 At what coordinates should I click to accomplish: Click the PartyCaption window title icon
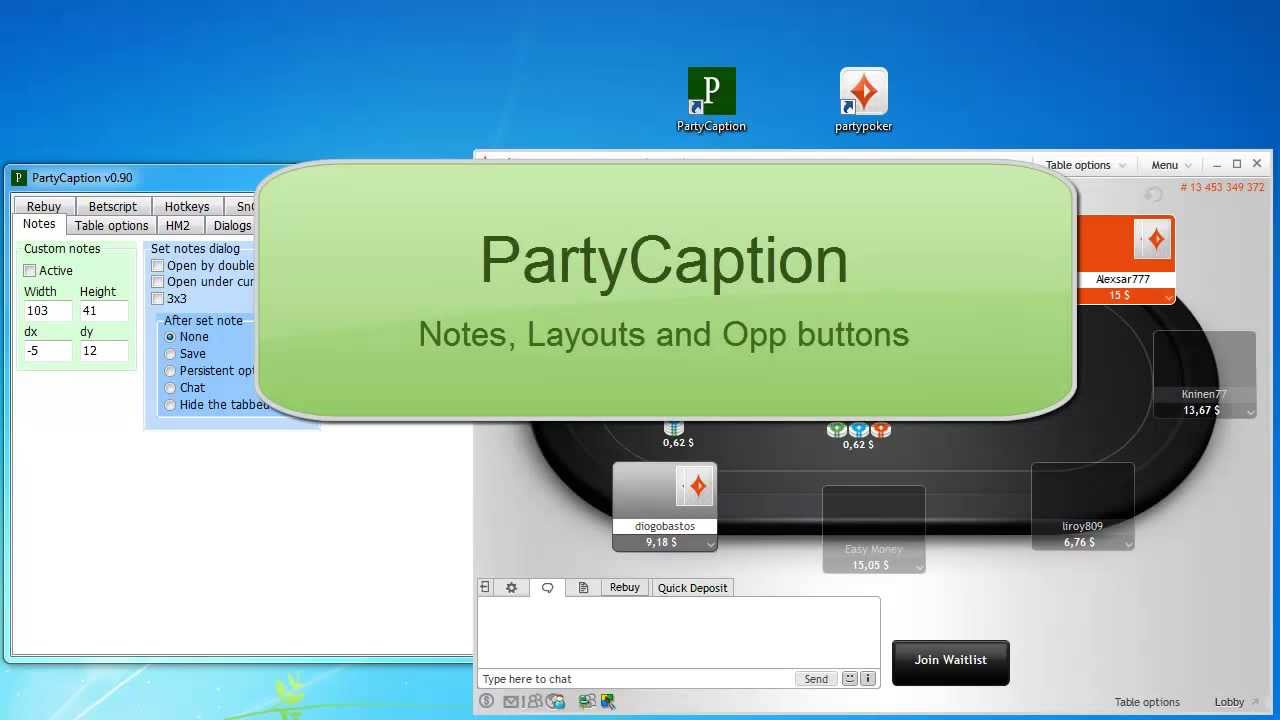point(18,178)
